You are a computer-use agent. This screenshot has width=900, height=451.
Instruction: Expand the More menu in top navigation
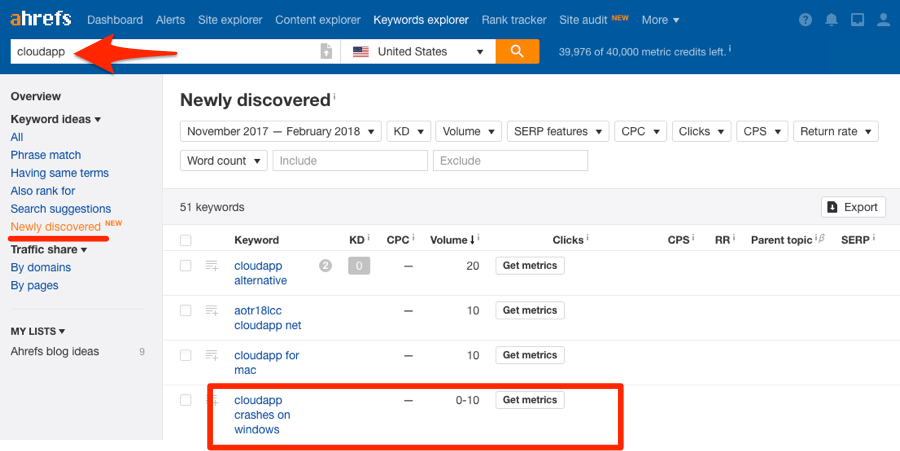coord(660,20)
